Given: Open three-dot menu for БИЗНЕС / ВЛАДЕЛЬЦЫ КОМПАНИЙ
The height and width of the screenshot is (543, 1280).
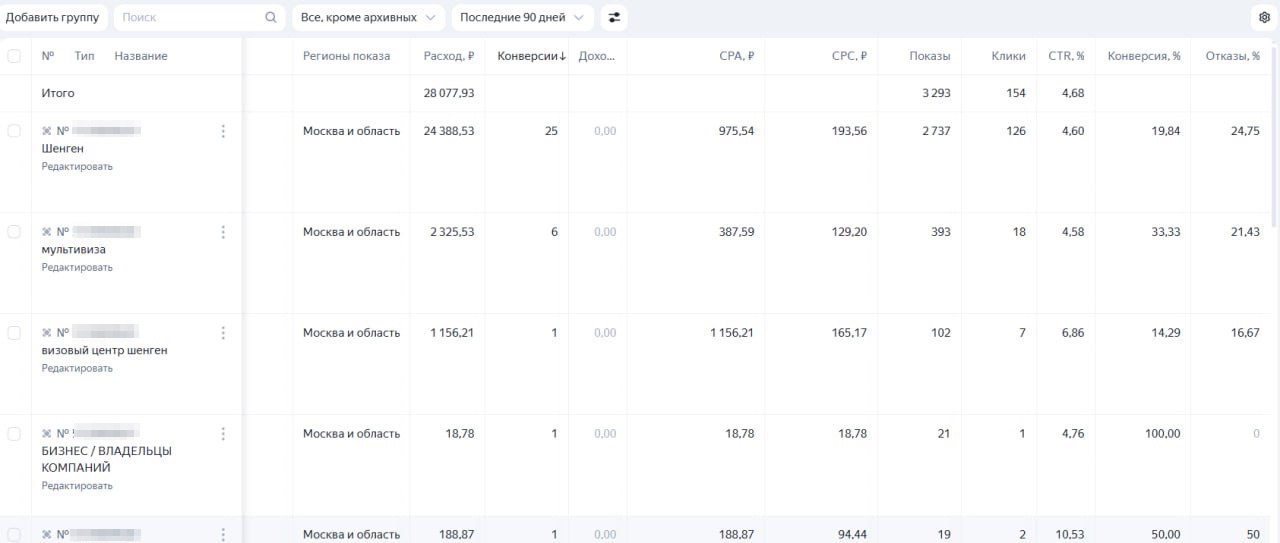Looking at the screenshot, I should (x=223, y=434).
